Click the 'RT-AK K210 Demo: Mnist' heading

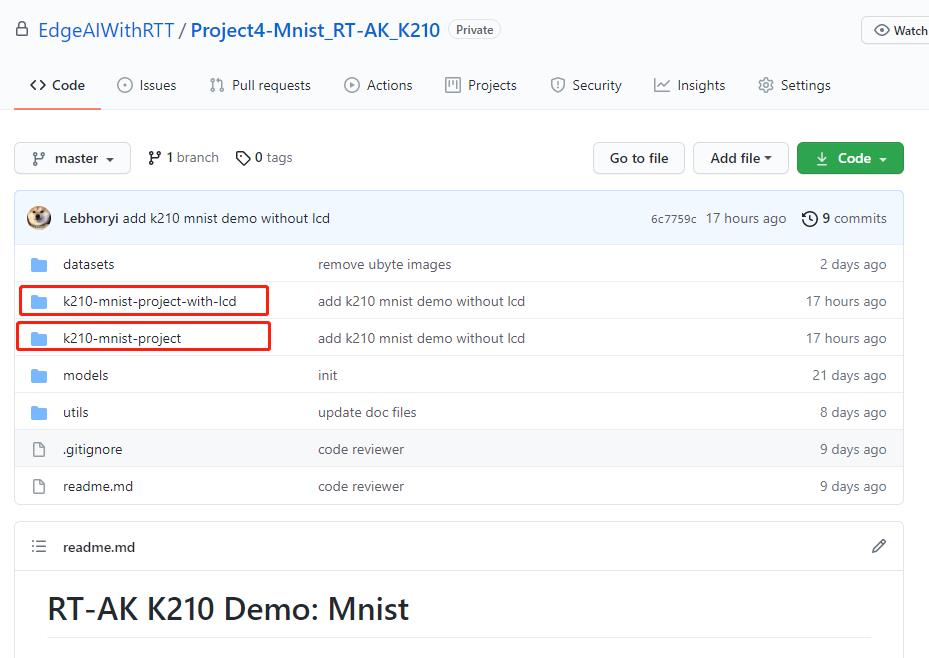(x=228, y=609)
